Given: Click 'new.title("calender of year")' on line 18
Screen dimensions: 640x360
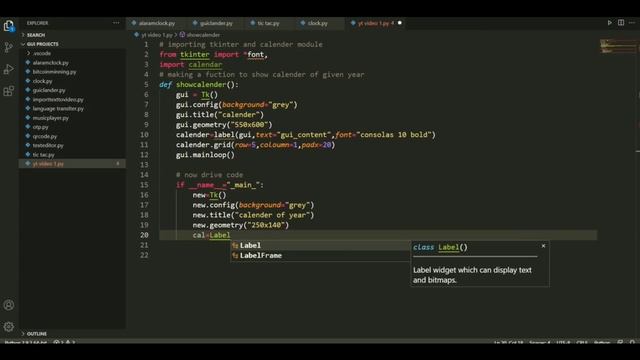Looking at the screenshot, I should (x=253, y=215).
